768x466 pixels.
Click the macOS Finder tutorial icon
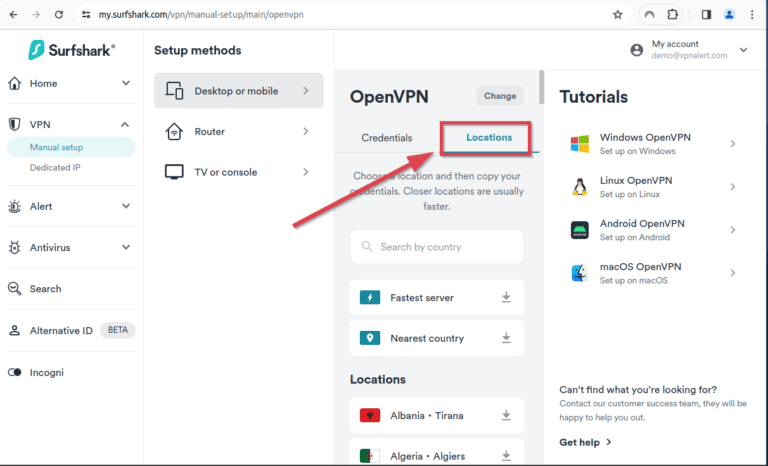coord(580,273)
